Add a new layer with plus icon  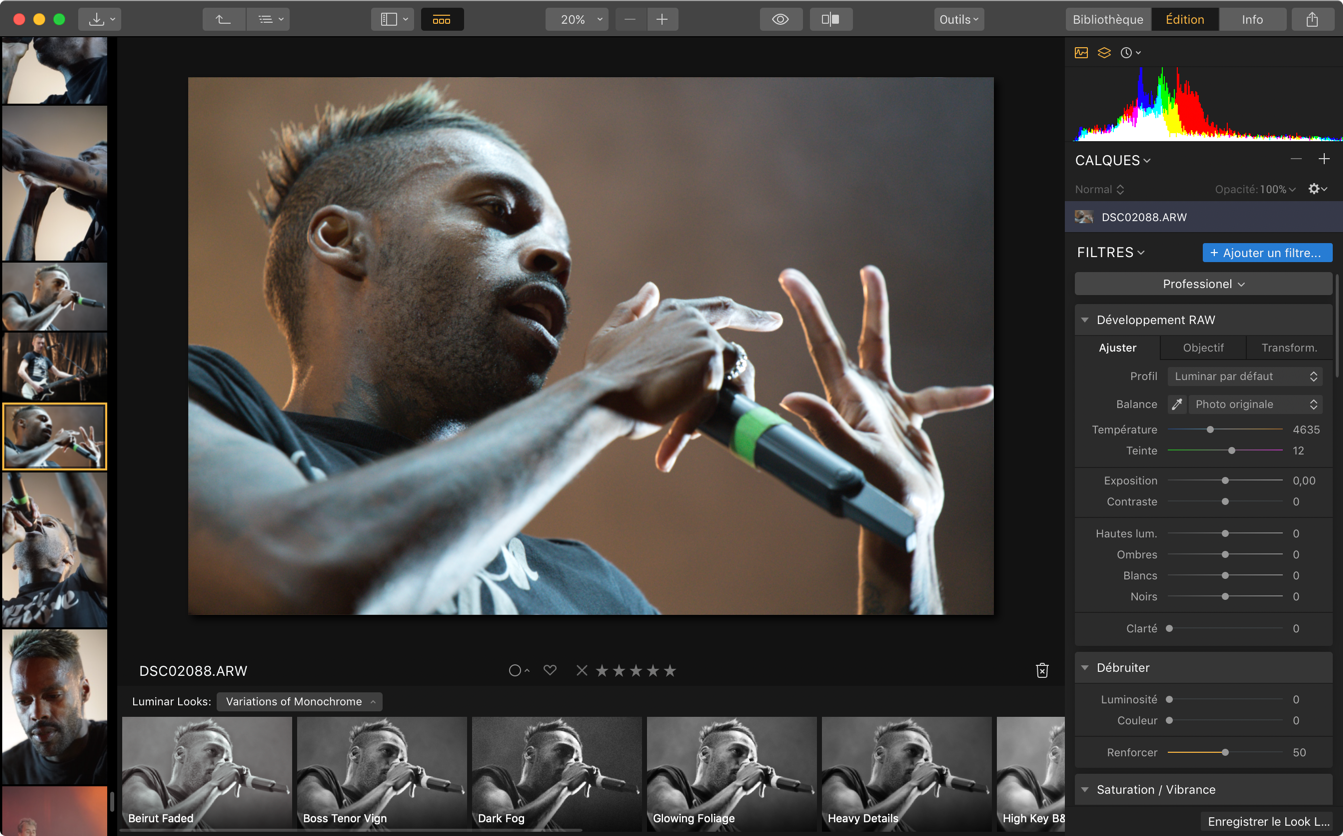pyautogui.click(x=1324, y=159)
